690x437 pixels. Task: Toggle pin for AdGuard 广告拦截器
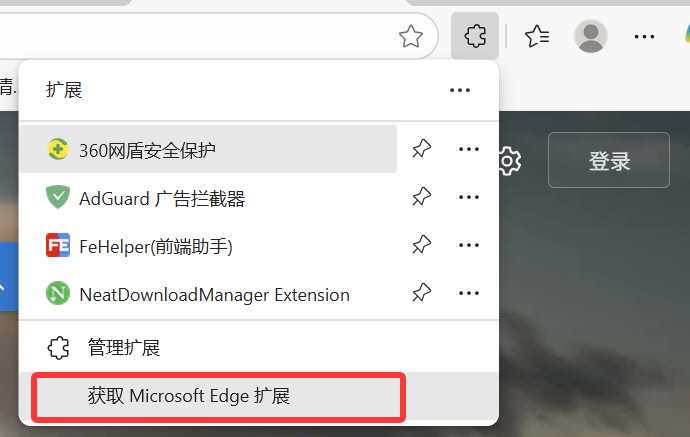pos(422,198)
